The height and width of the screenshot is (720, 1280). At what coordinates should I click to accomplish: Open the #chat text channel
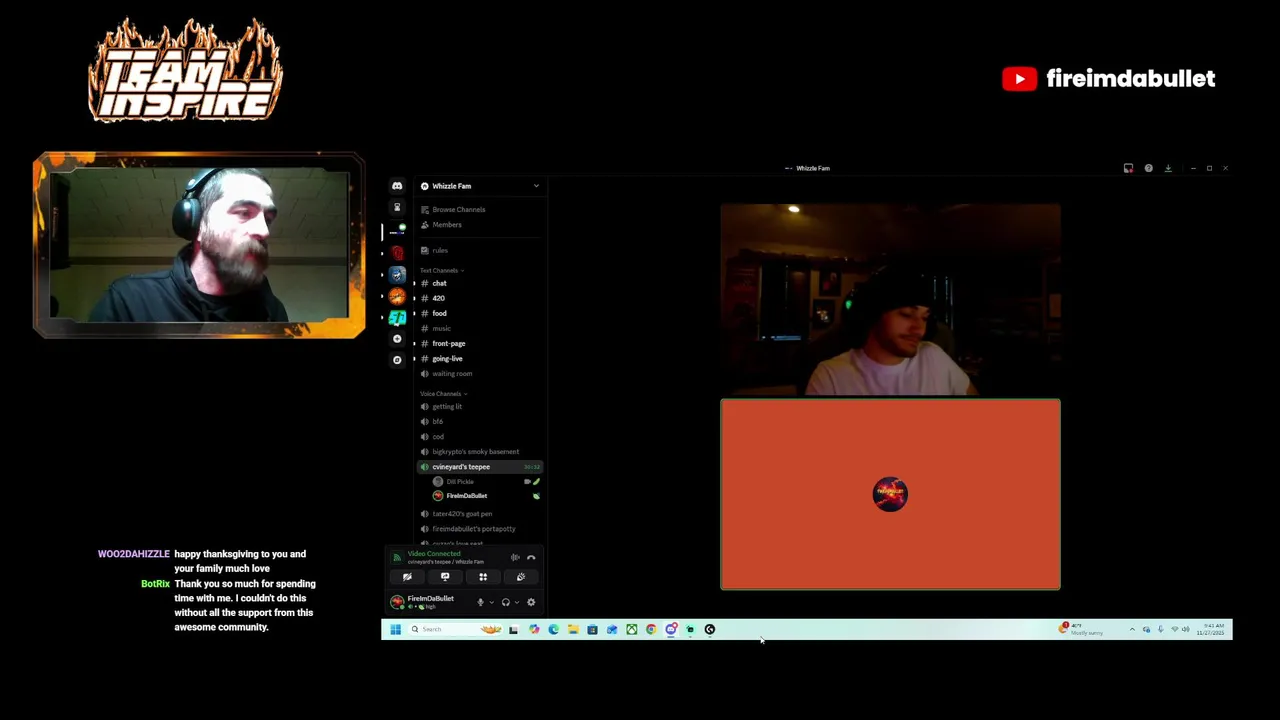pyautogui.click(x=480, y=283)
